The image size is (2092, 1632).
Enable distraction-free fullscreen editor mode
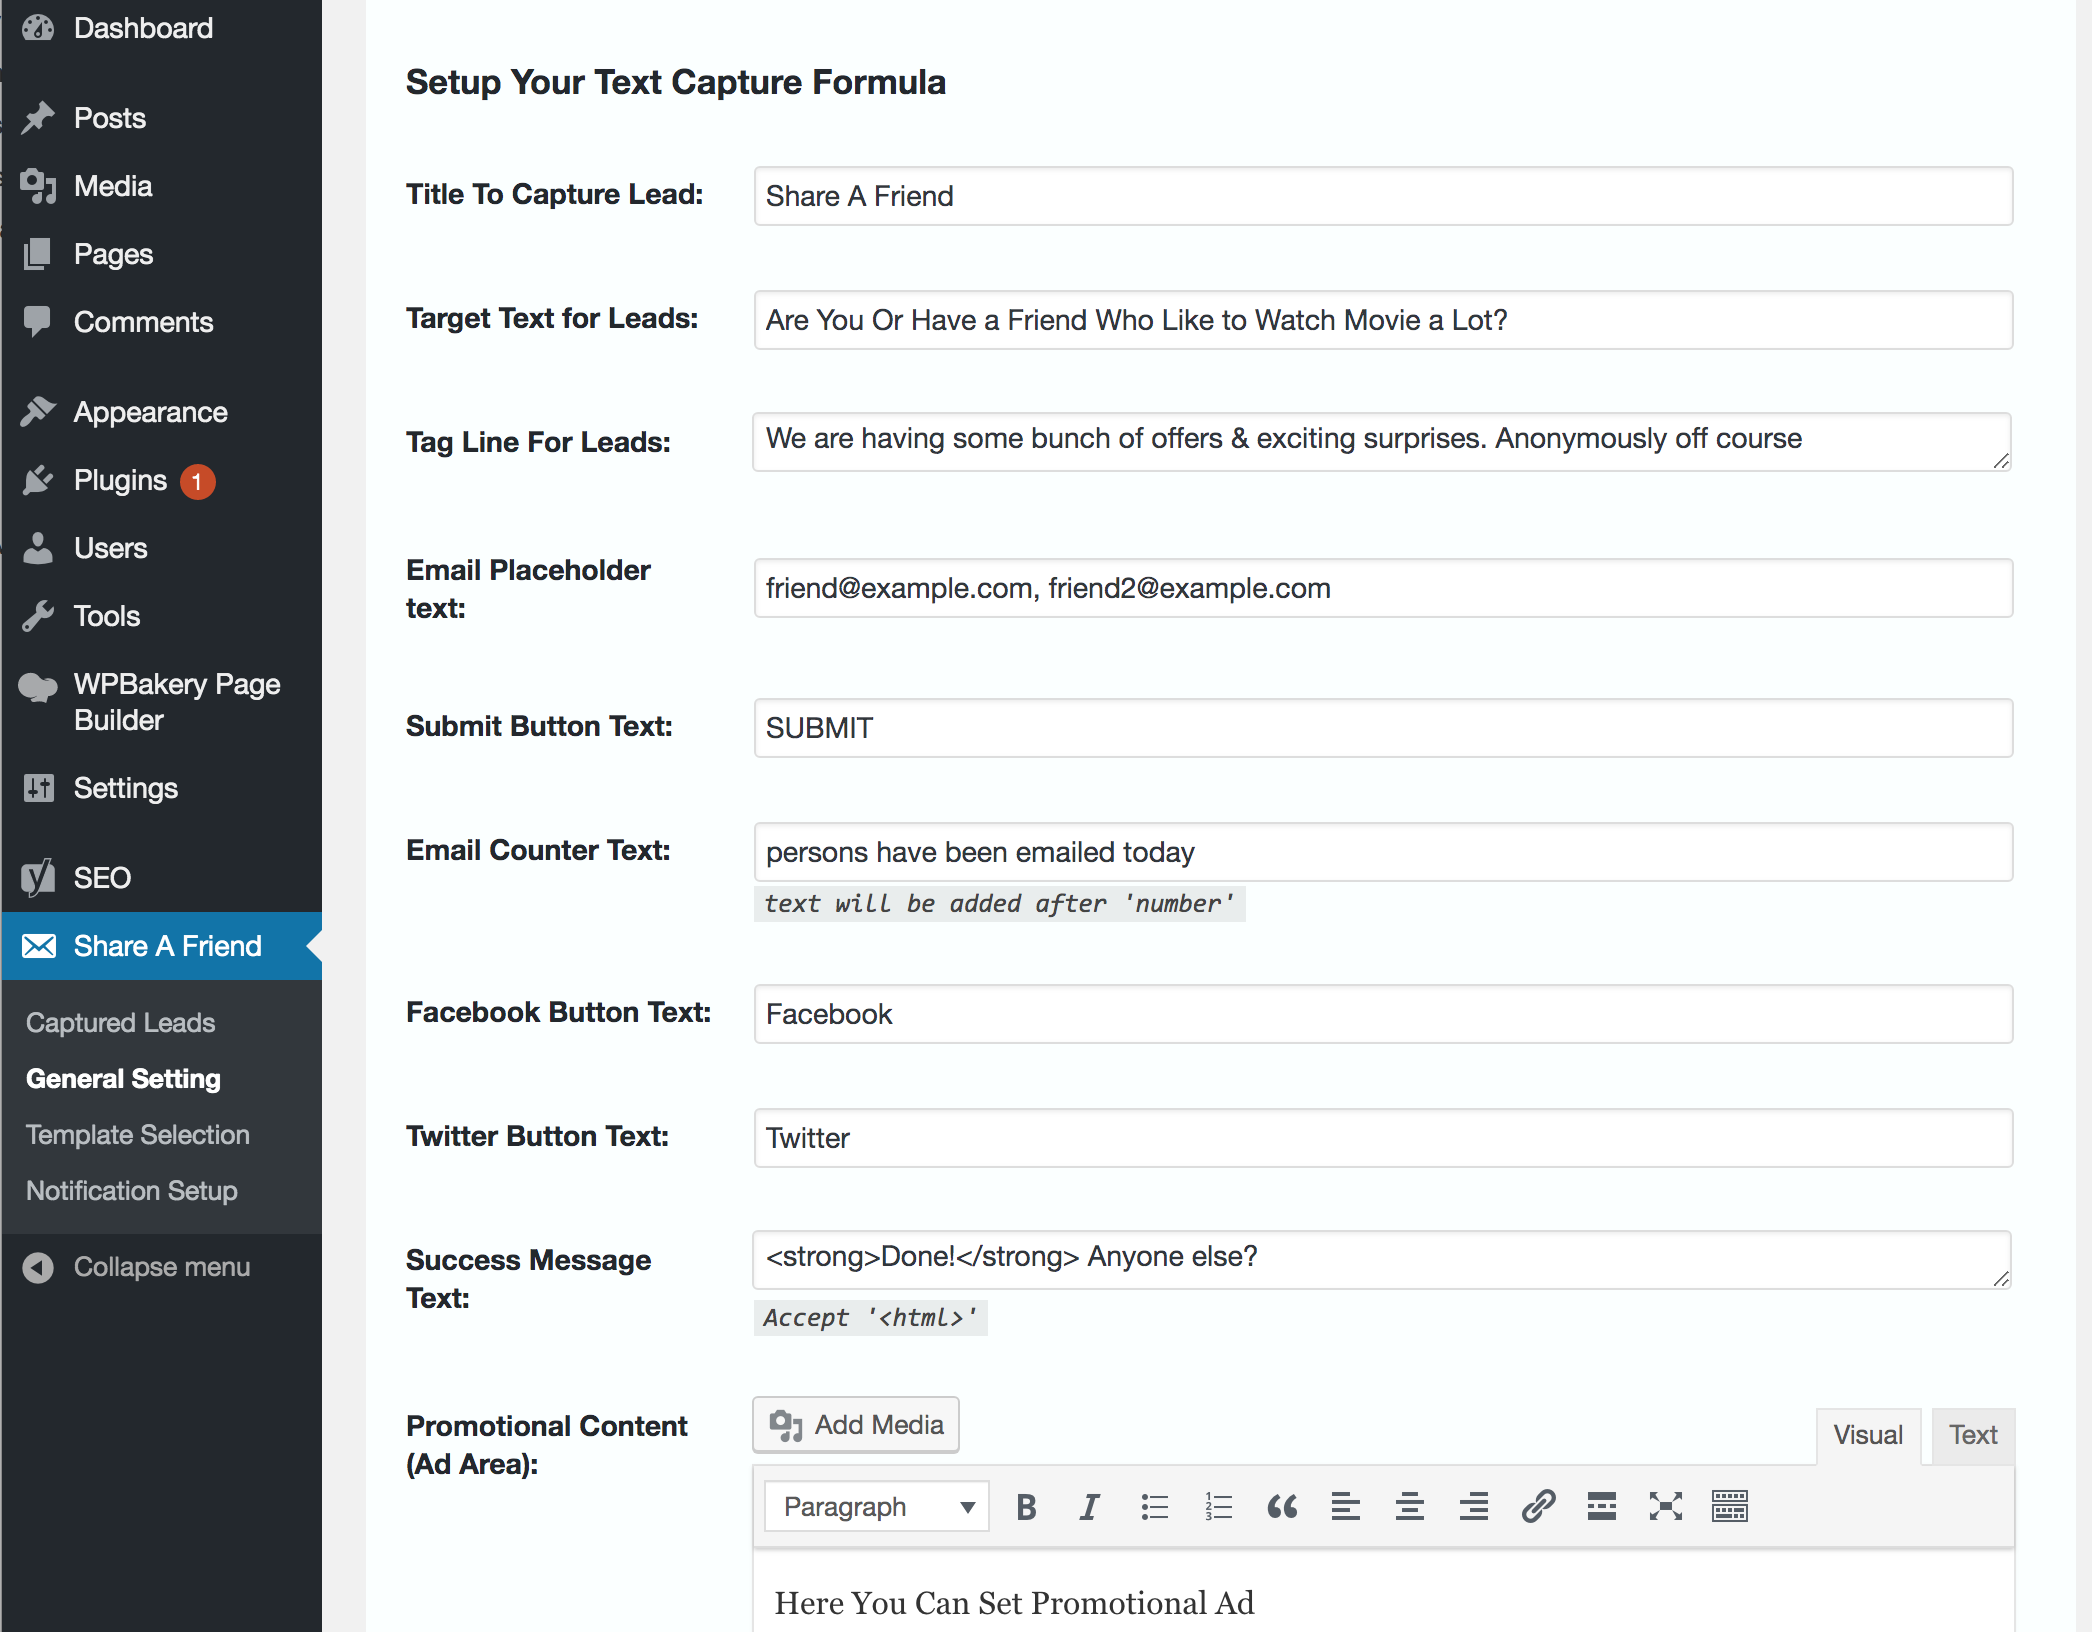click(1665, 1506)
